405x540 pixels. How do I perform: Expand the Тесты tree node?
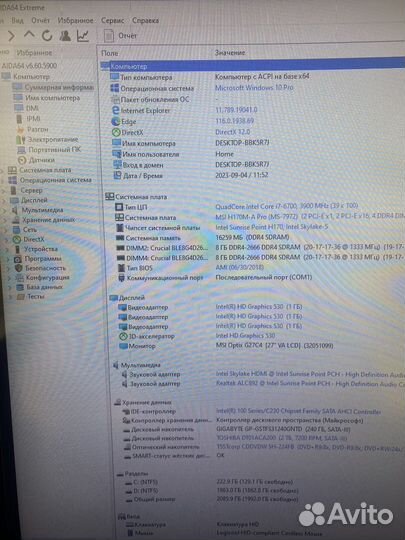point(11,296)
